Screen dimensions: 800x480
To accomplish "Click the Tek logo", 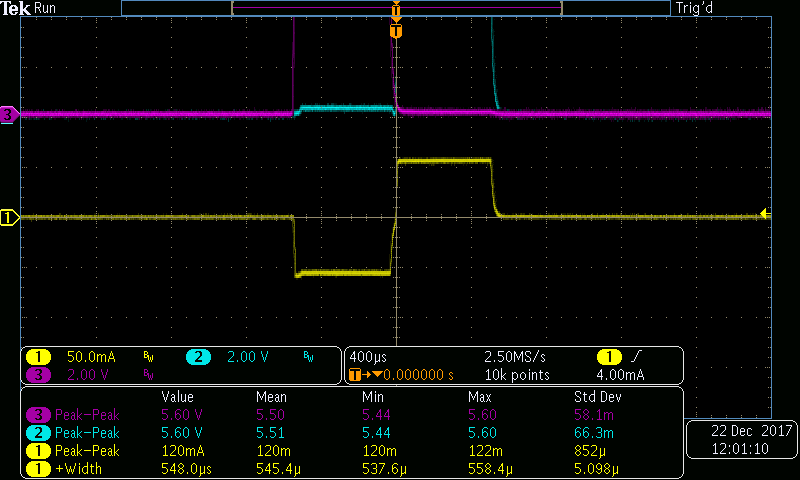I will (17, 8).
